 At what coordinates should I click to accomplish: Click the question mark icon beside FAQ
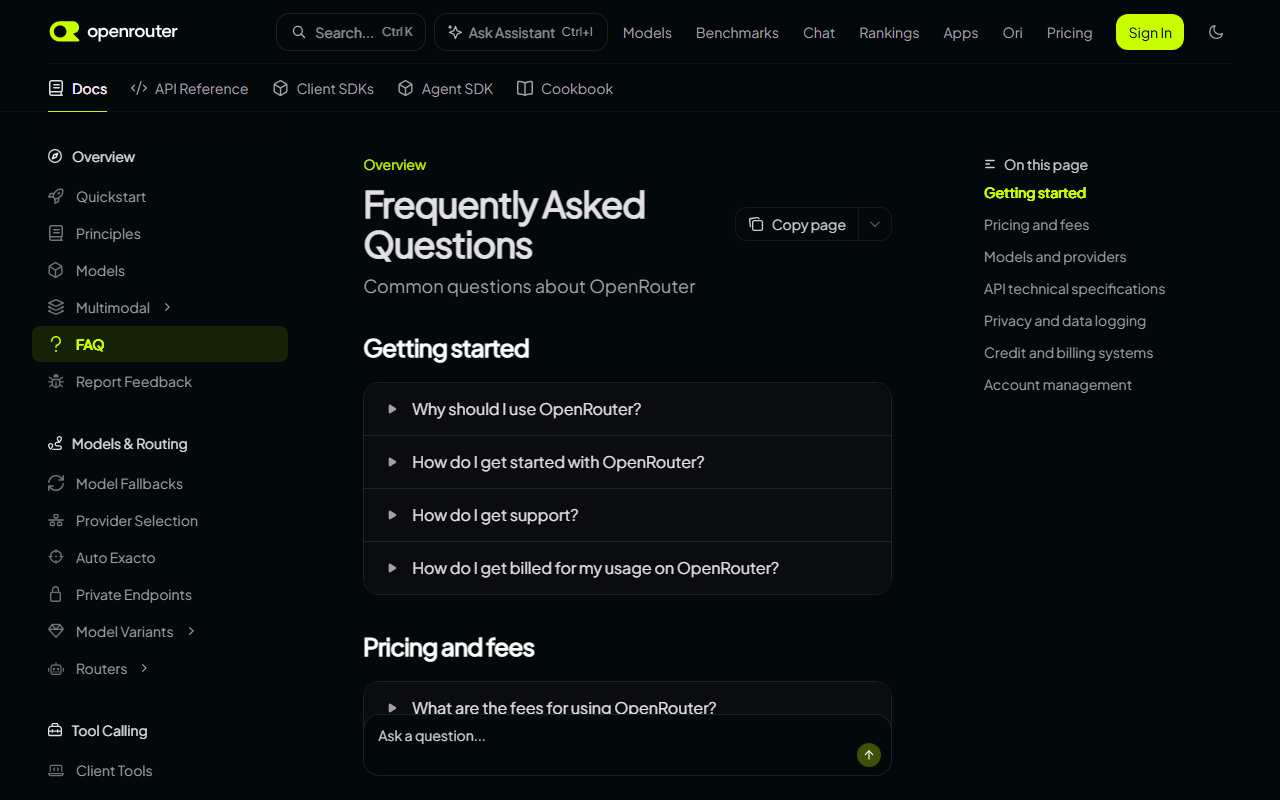tap(56, 345)
